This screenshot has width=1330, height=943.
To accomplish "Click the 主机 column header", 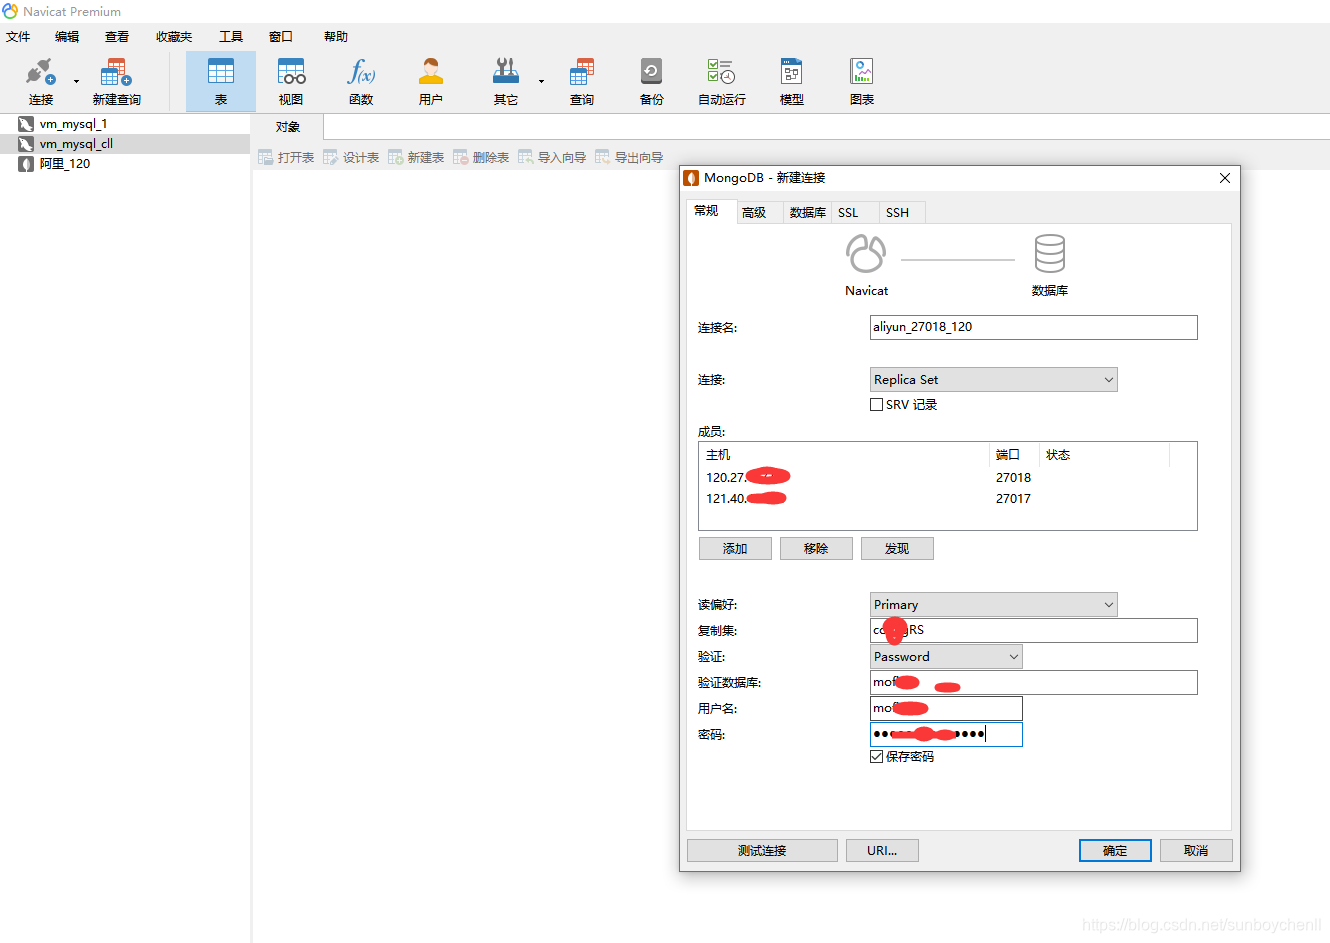I will point(845,455).
